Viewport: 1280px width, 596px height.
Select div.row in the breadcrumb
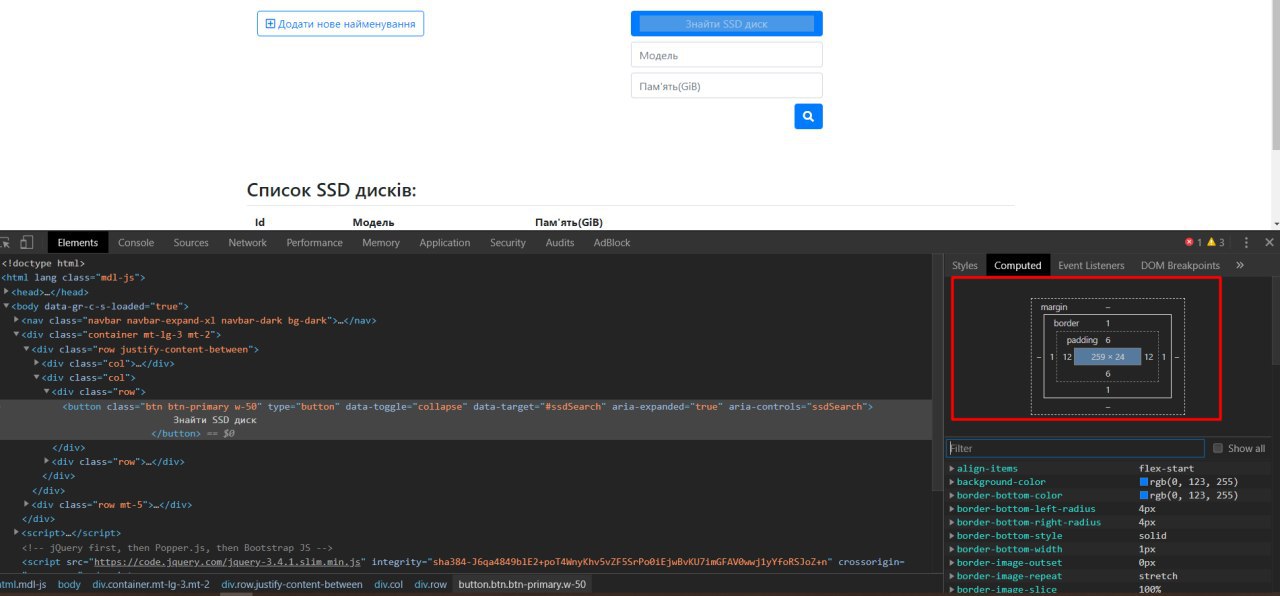(x=431, y=584)
